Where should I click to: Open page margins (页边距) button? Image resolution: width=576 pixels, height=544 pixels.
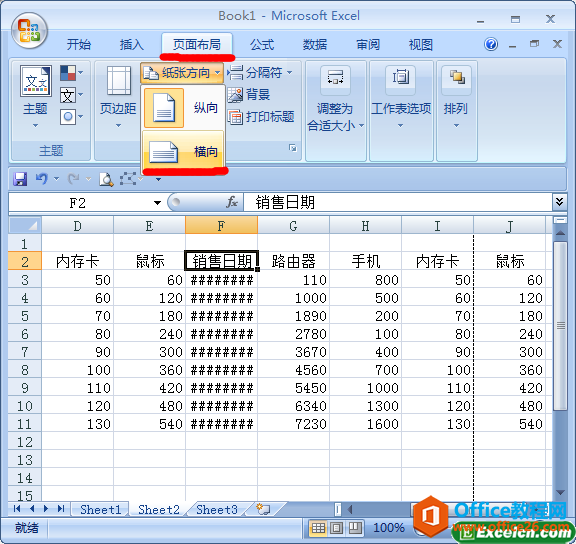118,97
